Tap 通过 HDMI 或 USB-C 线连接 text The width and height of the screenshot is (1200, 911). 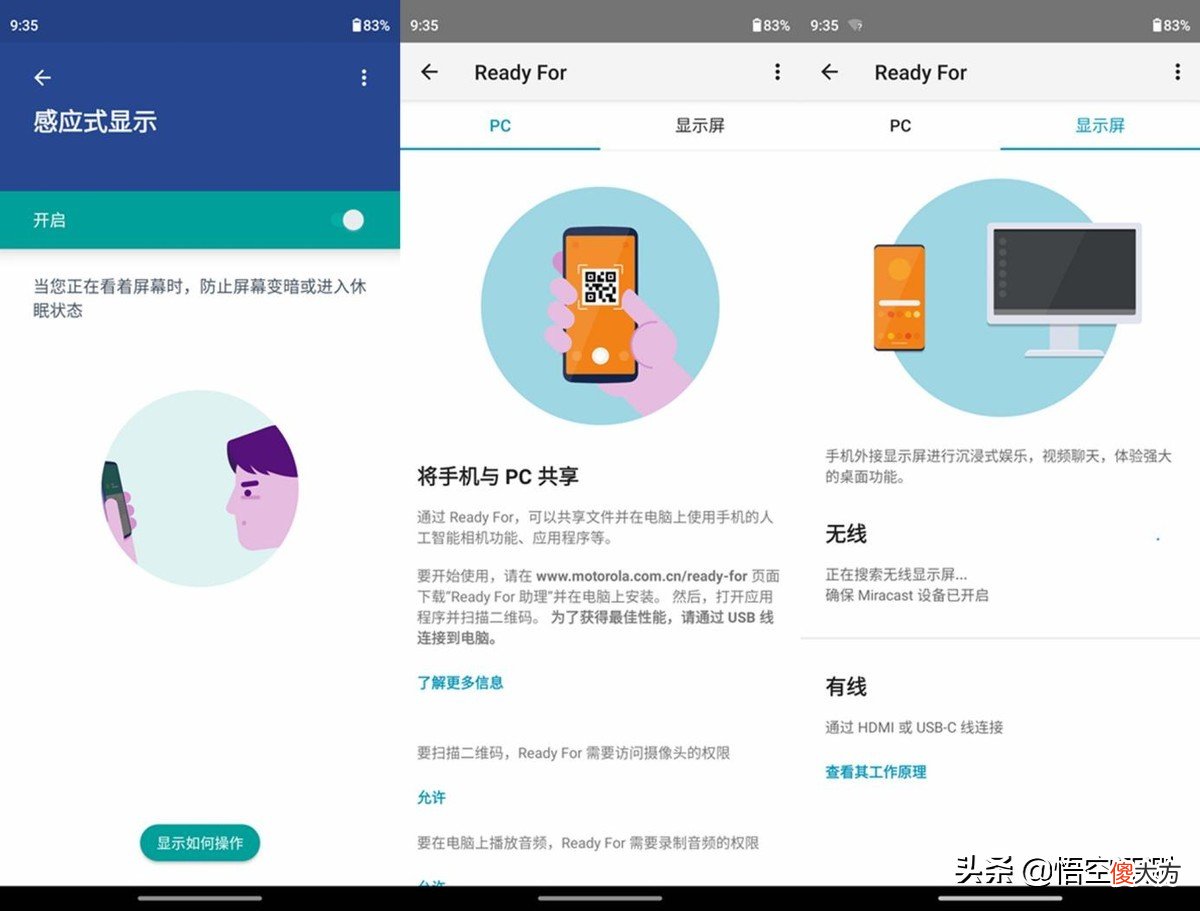[x=914, y=727]
